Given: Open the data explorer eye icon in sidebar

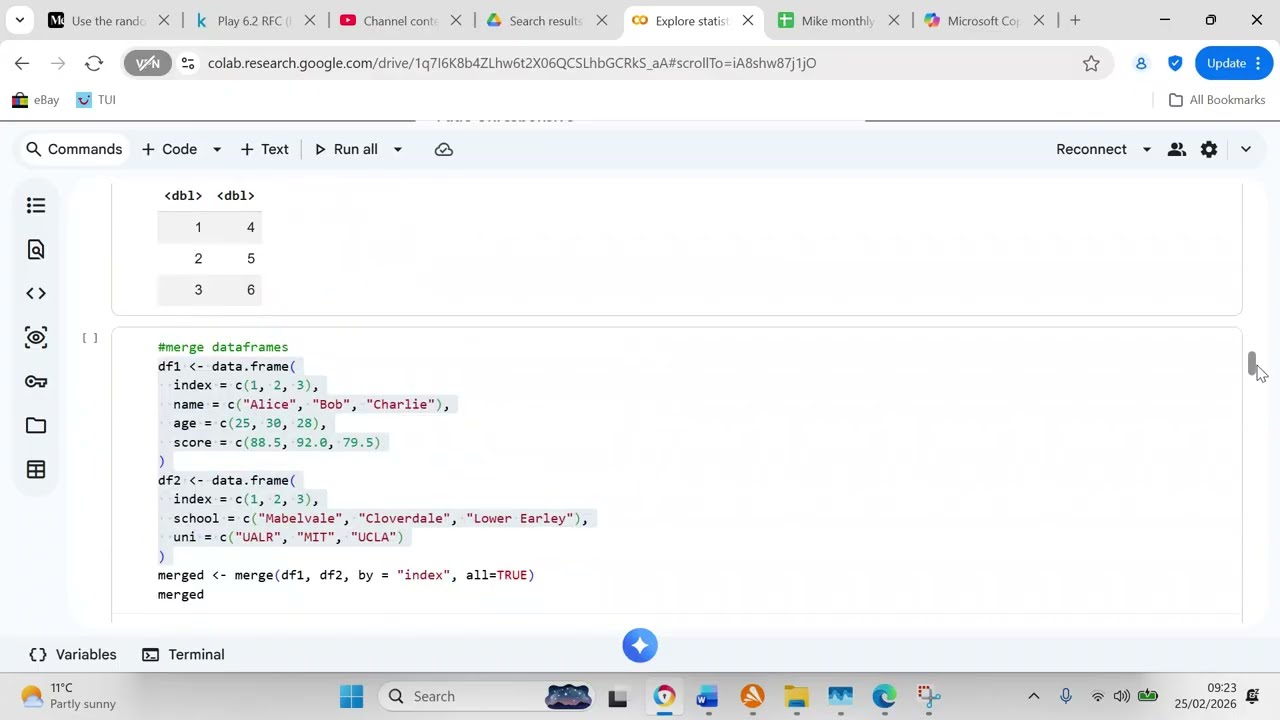Looking at the screenshot, I should [x=36, y=337].
